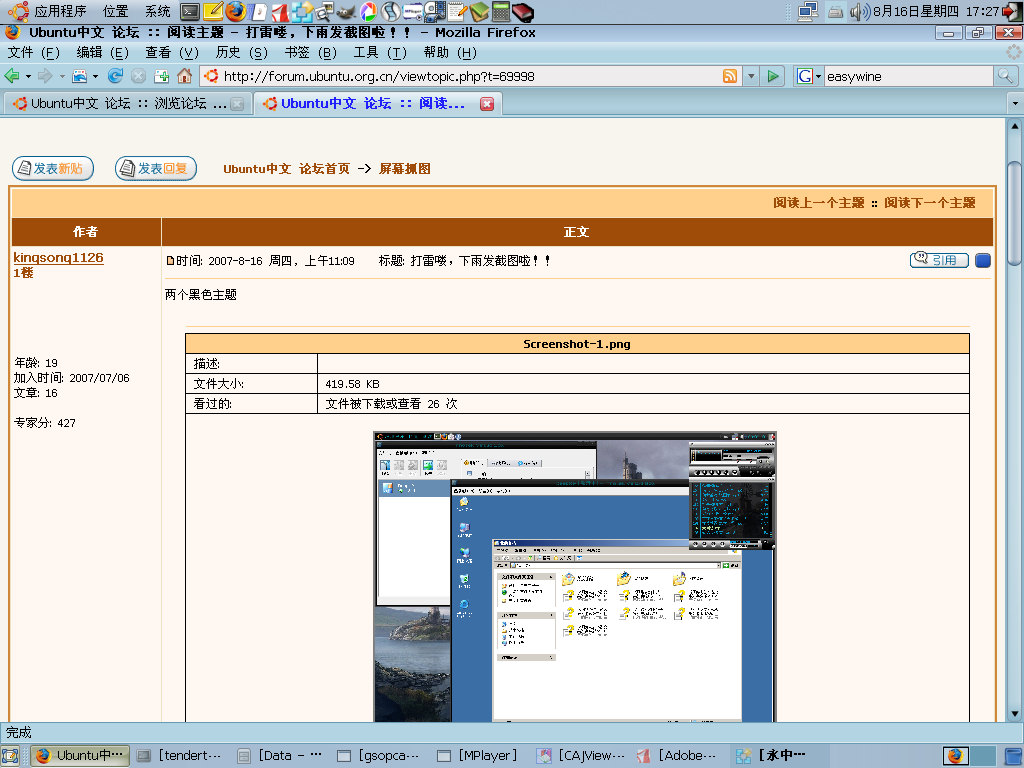Viewport: 1024px width, 768px height.
Task: Click the vertical scrollbar up arrow
Action: [x=1014, y=125]
